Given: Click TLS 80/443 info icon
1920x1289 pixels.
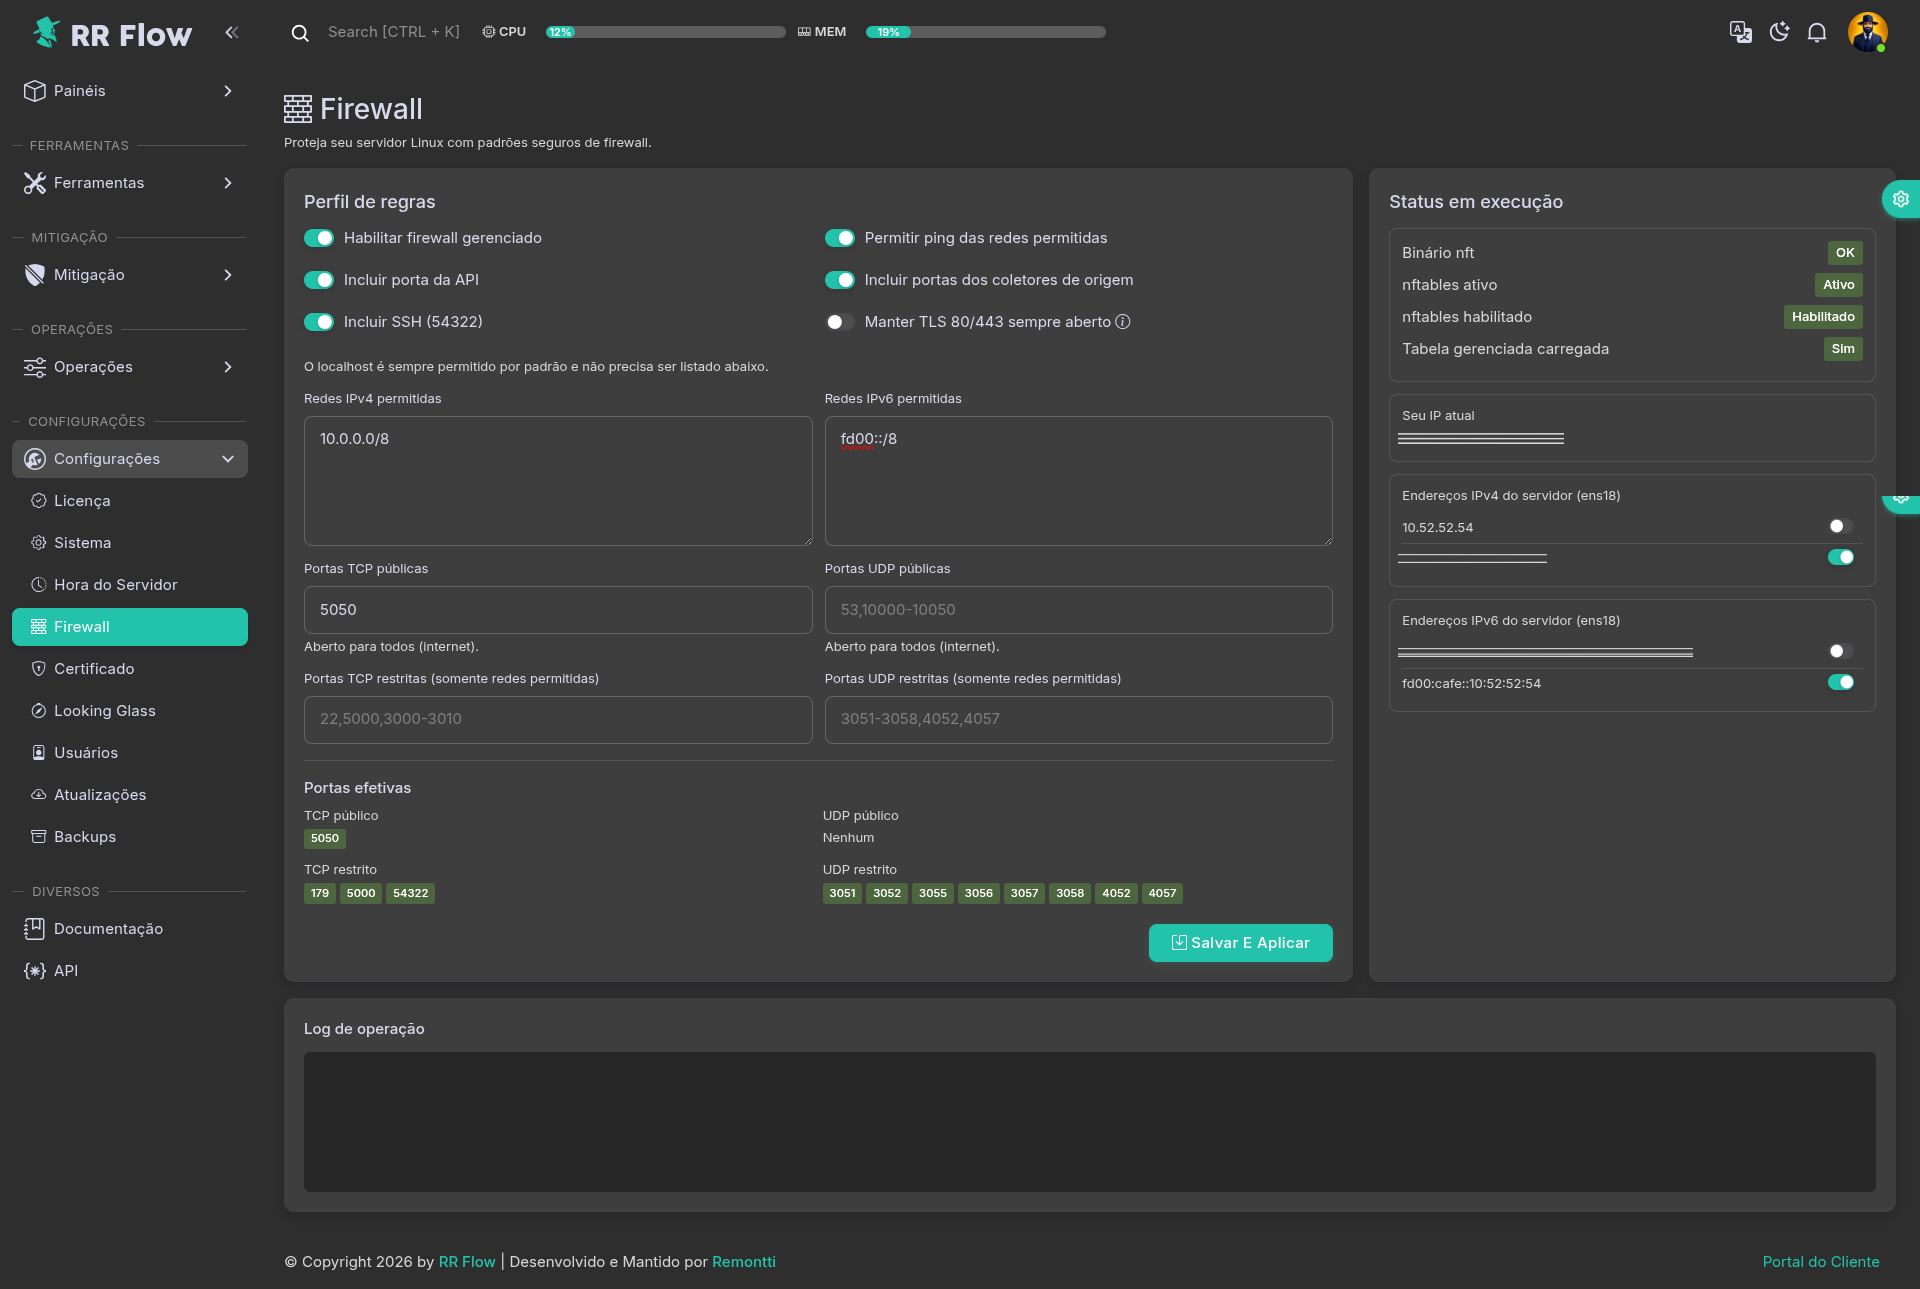Looking at the screenshot, I should [x=1123, y=322].
